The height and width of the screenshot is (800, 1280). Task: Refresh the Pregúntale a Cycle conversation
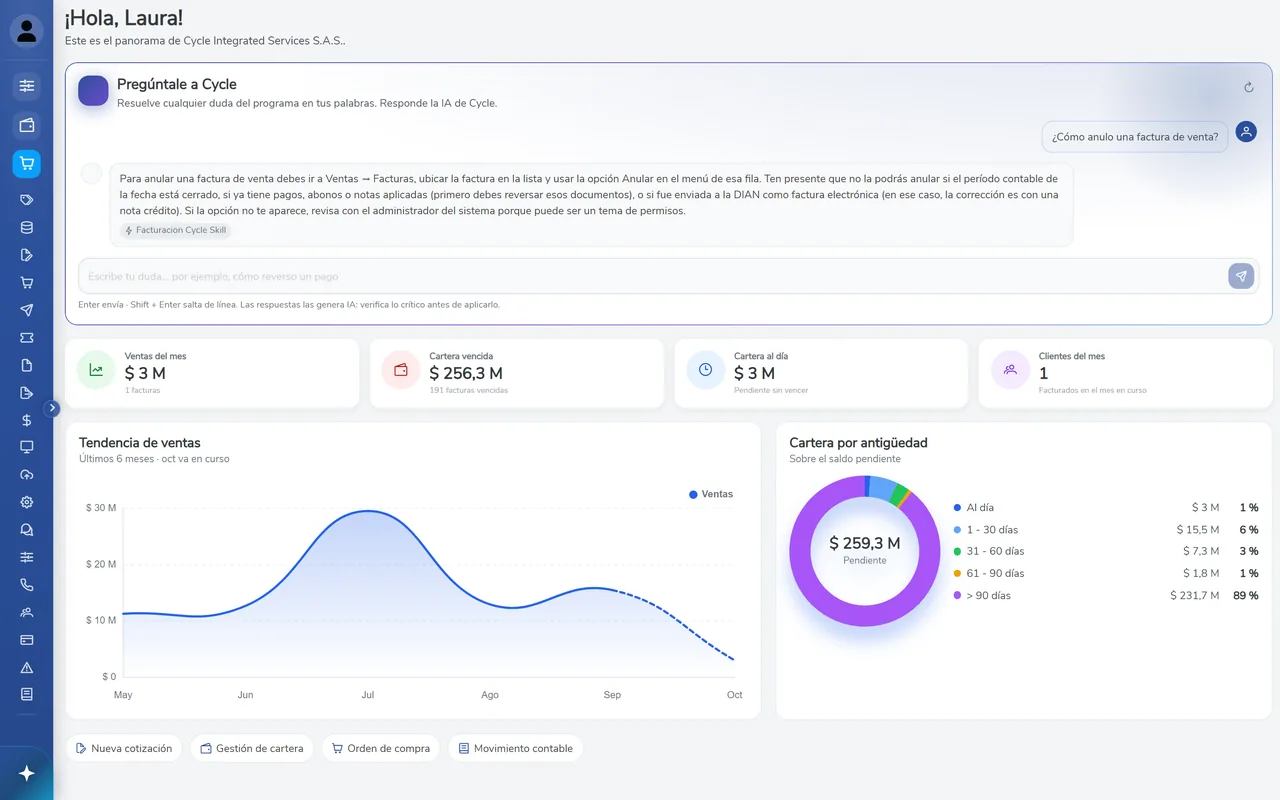tap(1249, 88)
